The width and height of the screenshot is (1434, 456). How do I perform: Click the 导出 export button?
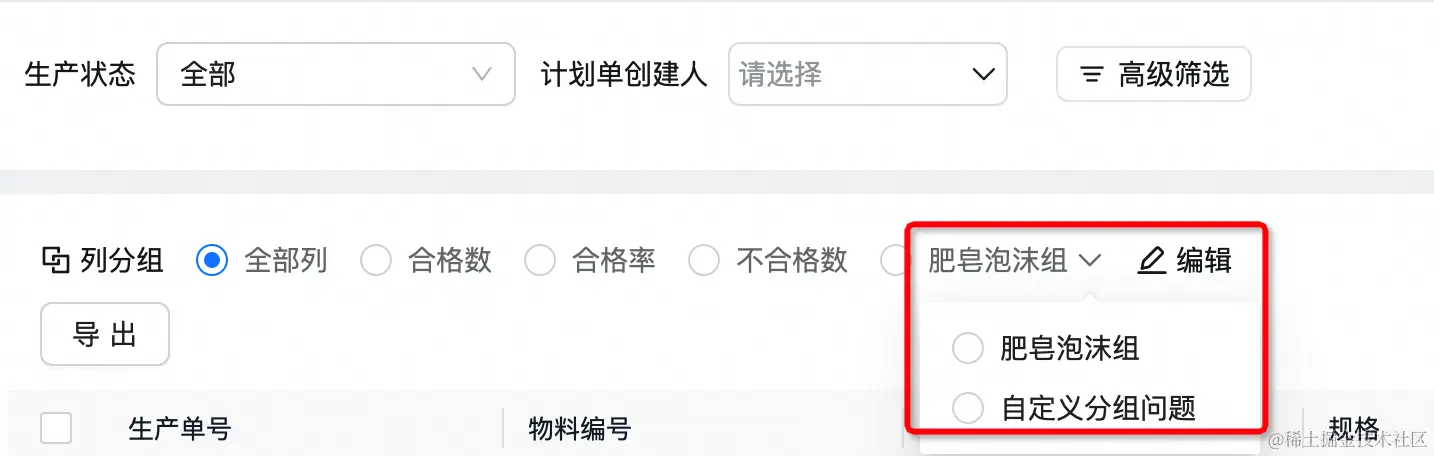[x=105, y=334]
